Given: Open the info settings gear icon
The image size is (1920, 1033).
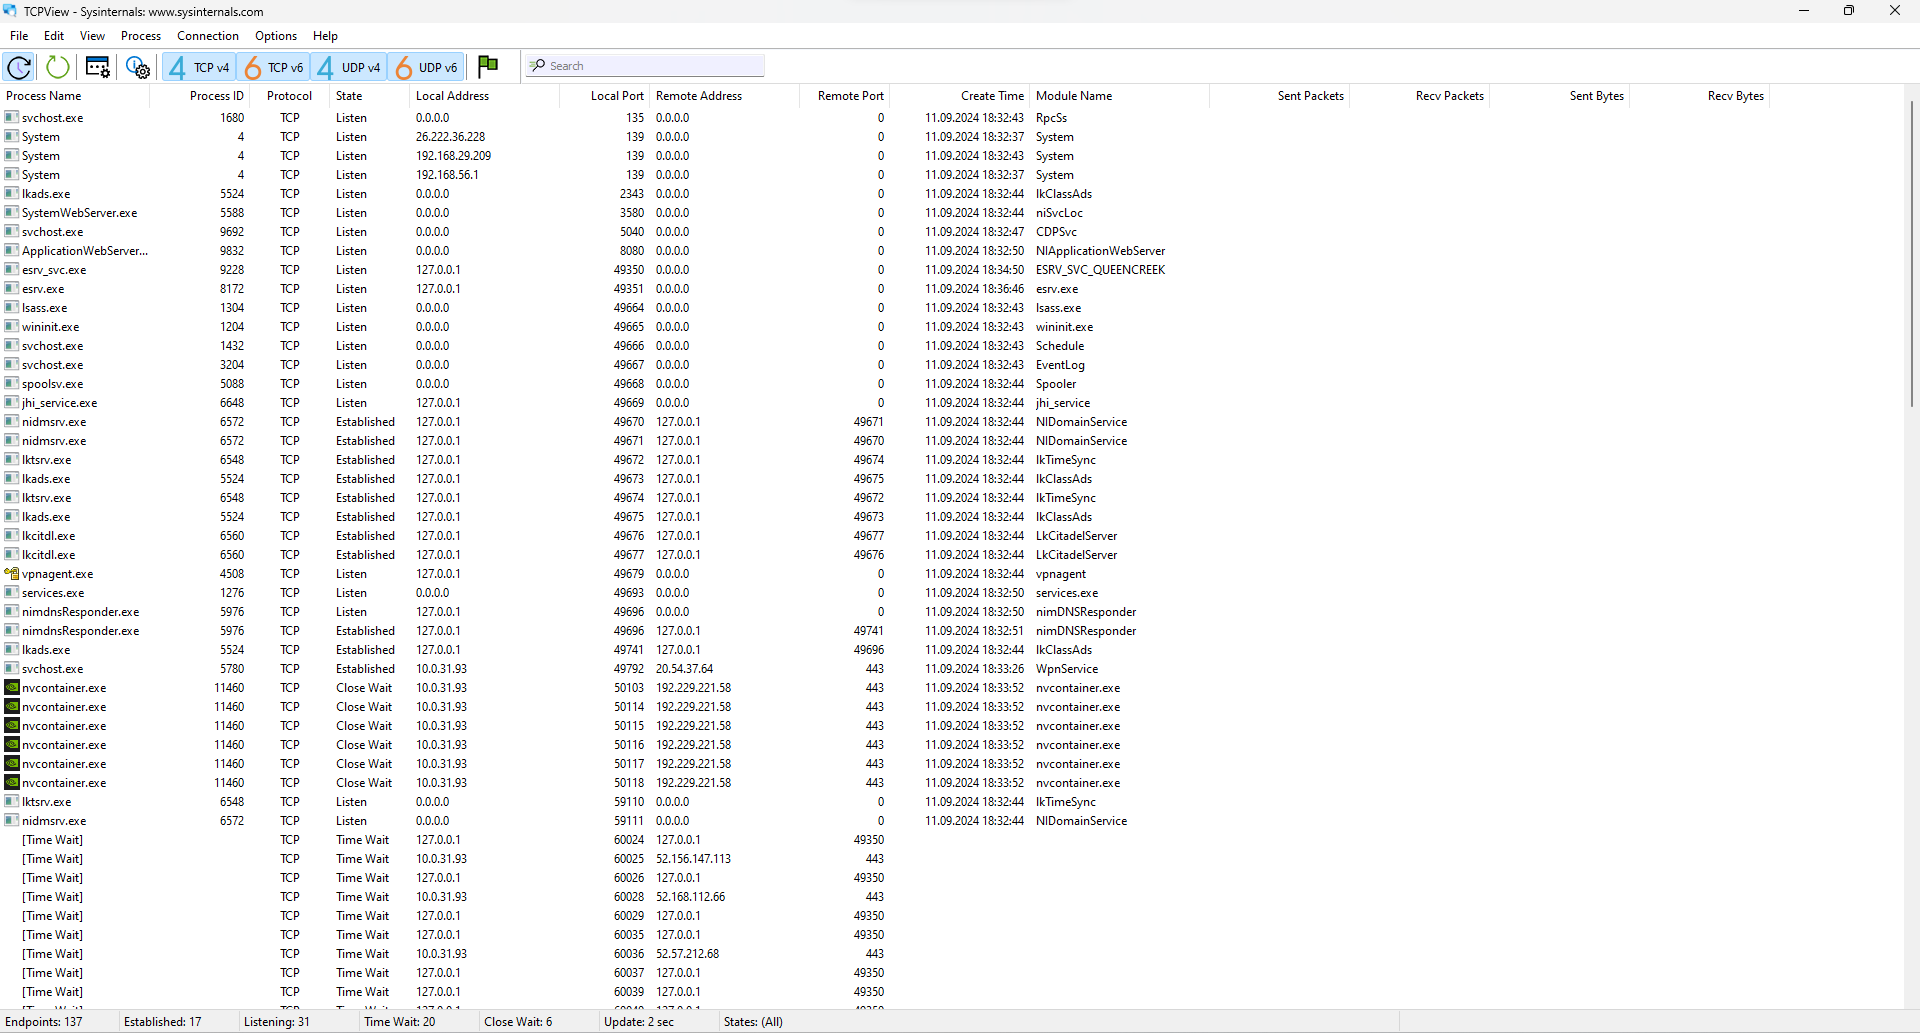Looking at the screenshot, I should point(138,67).
